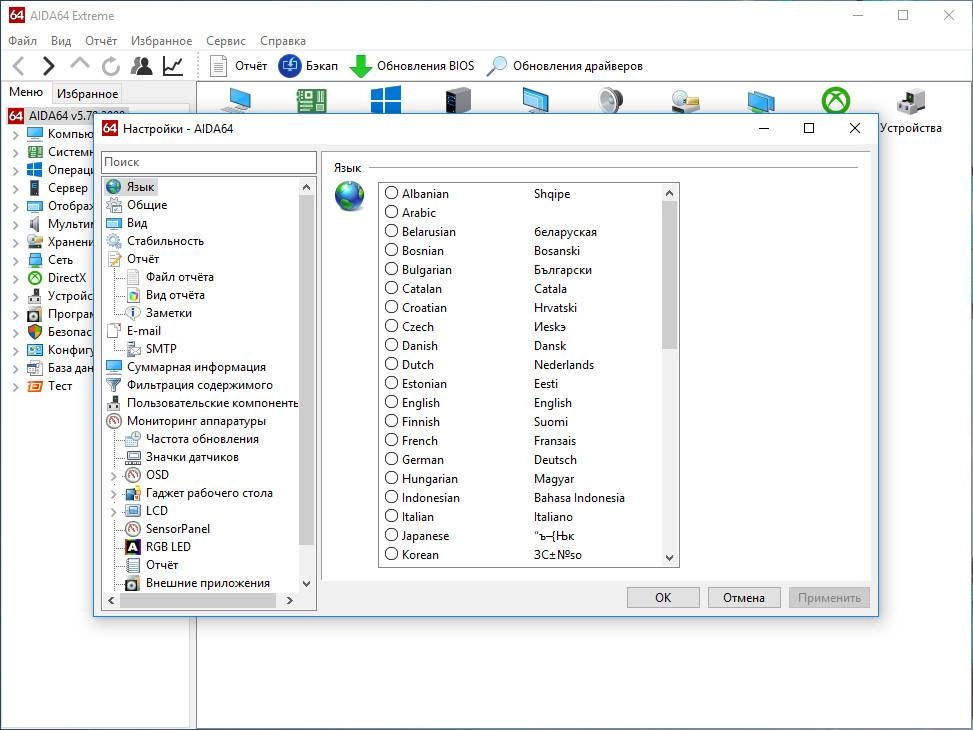This screenshot has width=973, height=730.
Task: Select the German language radio button
Action: coord(391,459)
